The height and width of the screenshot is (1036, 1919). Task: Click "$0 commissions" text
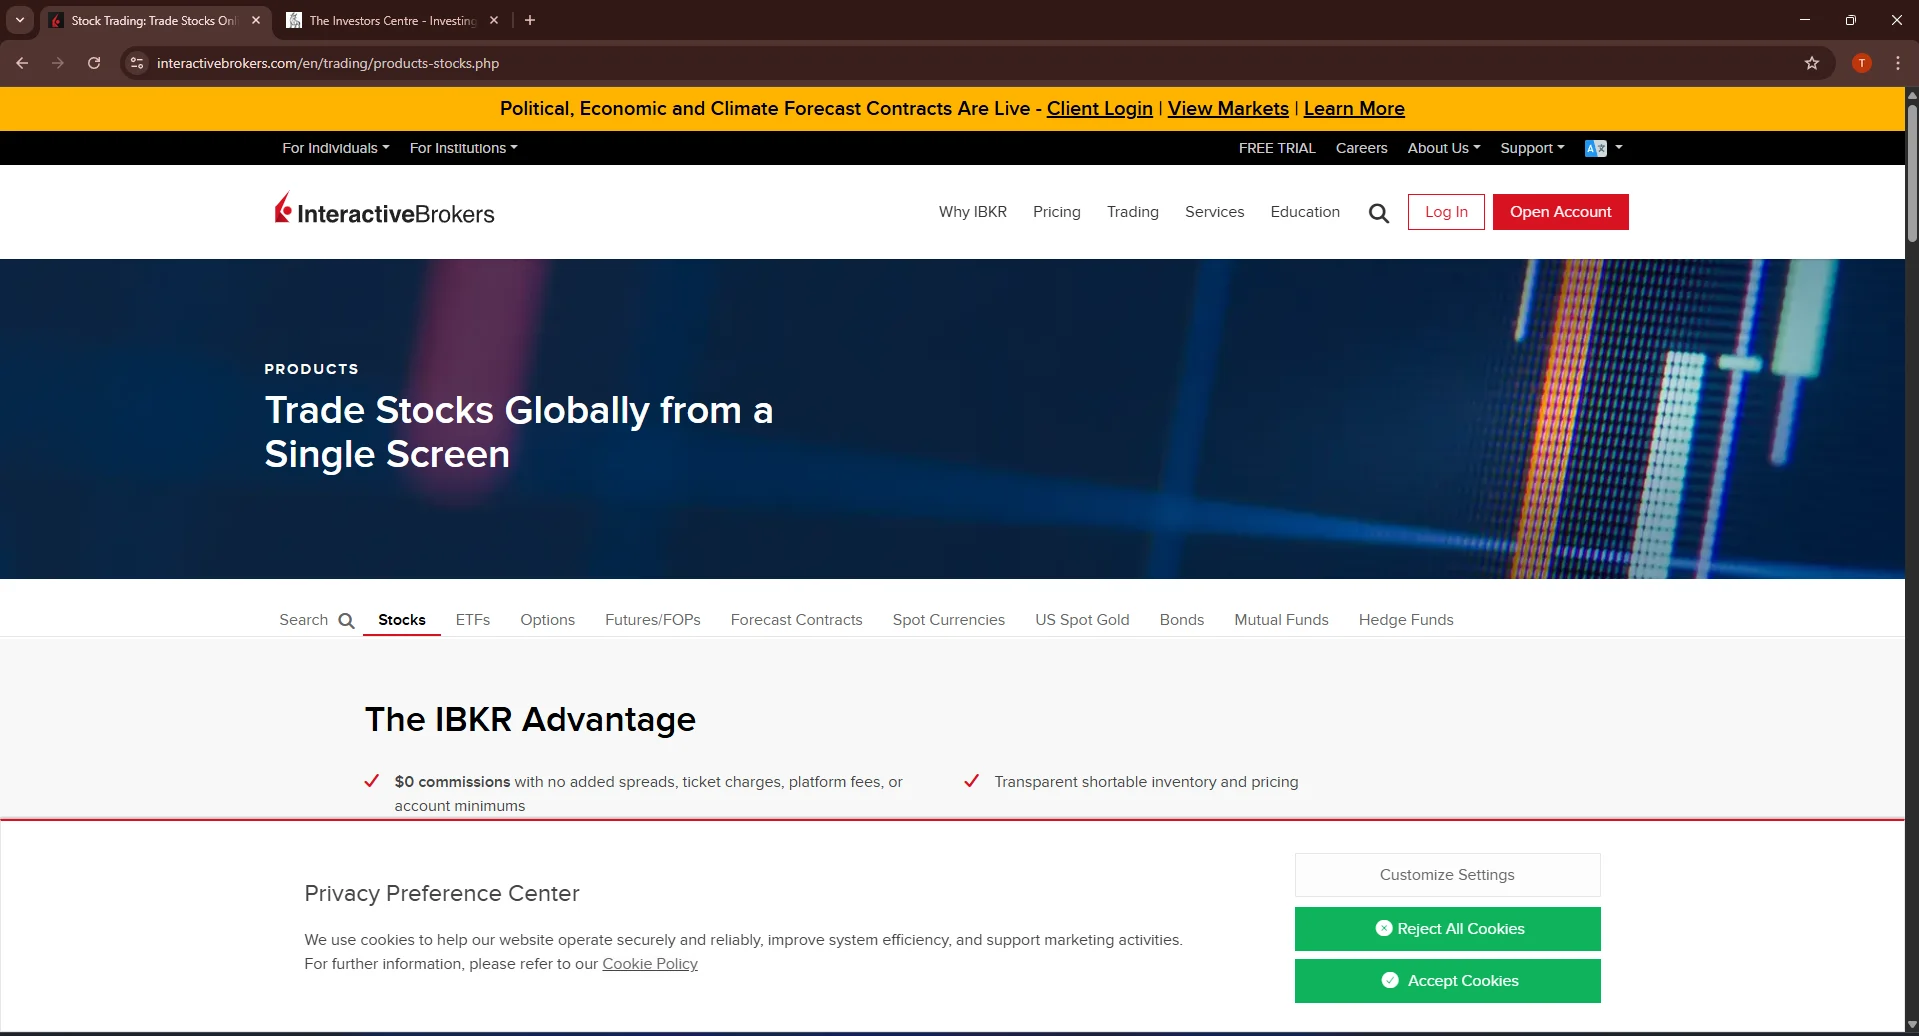point(452,782)
